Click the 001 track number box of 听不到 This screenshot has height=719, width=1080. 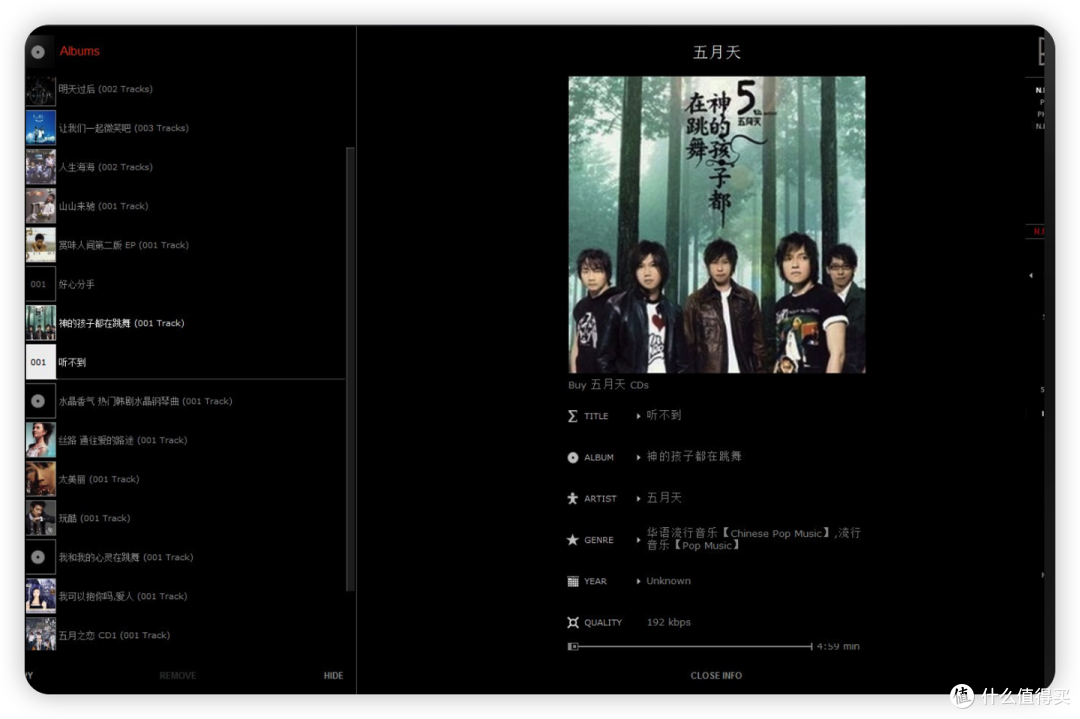pyautogui.click(x=41, y=362)
